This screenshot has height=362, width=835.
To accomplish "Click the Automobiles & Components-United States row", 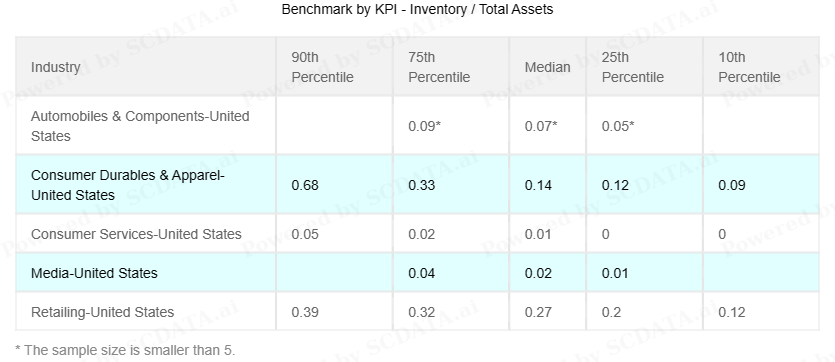I will 418,126.
